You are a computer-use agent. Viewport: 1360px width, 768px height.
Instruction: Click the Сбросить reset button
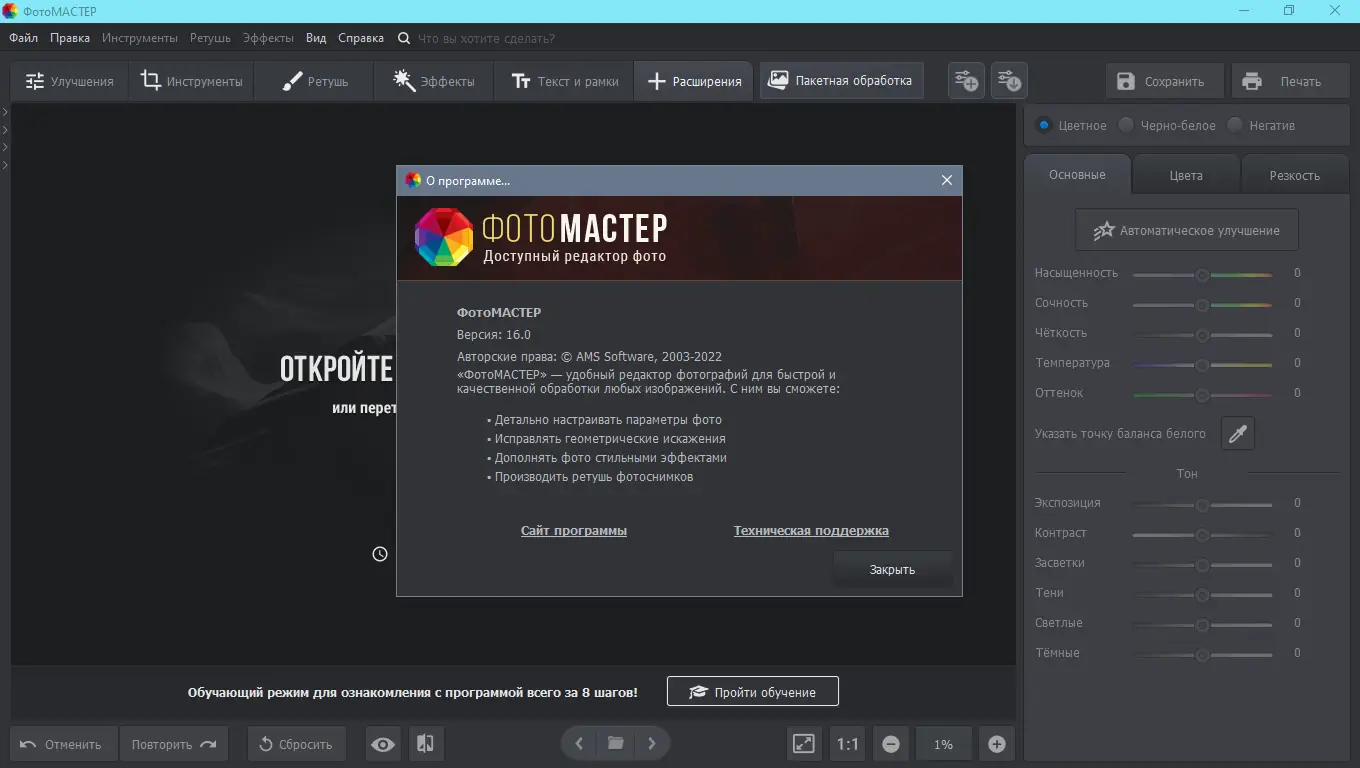coord(296,744)
